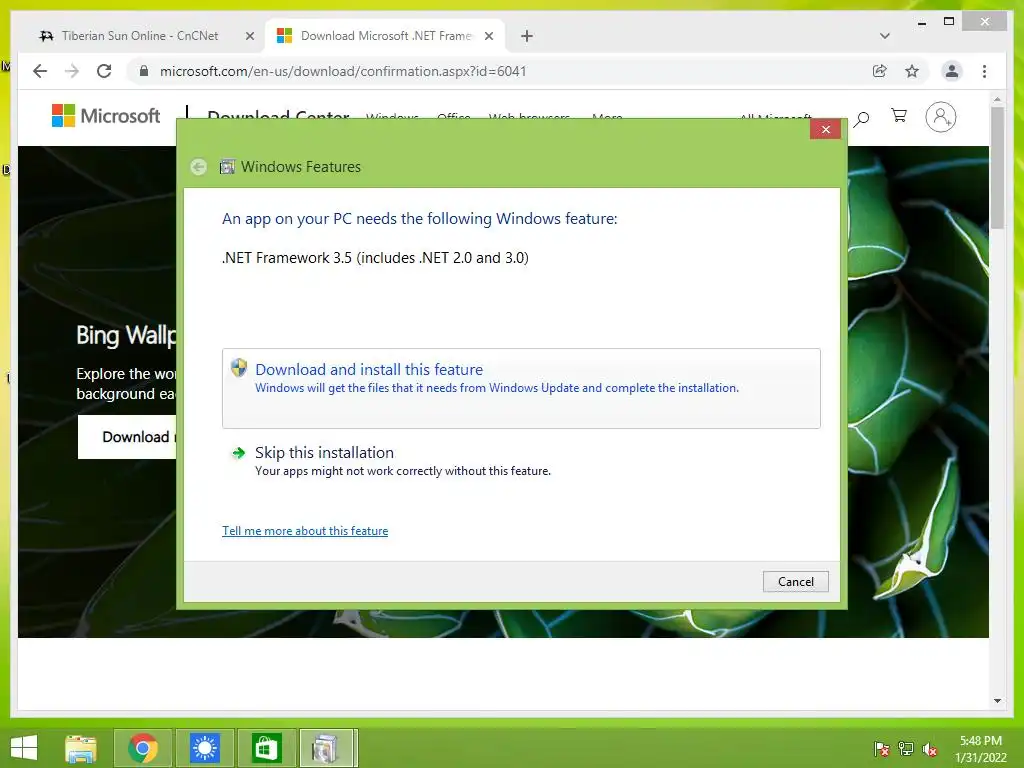Close the Download Microsoft .NET tab
The width and height of the screenshot is (1024, 768).
[x=488, y=36]
